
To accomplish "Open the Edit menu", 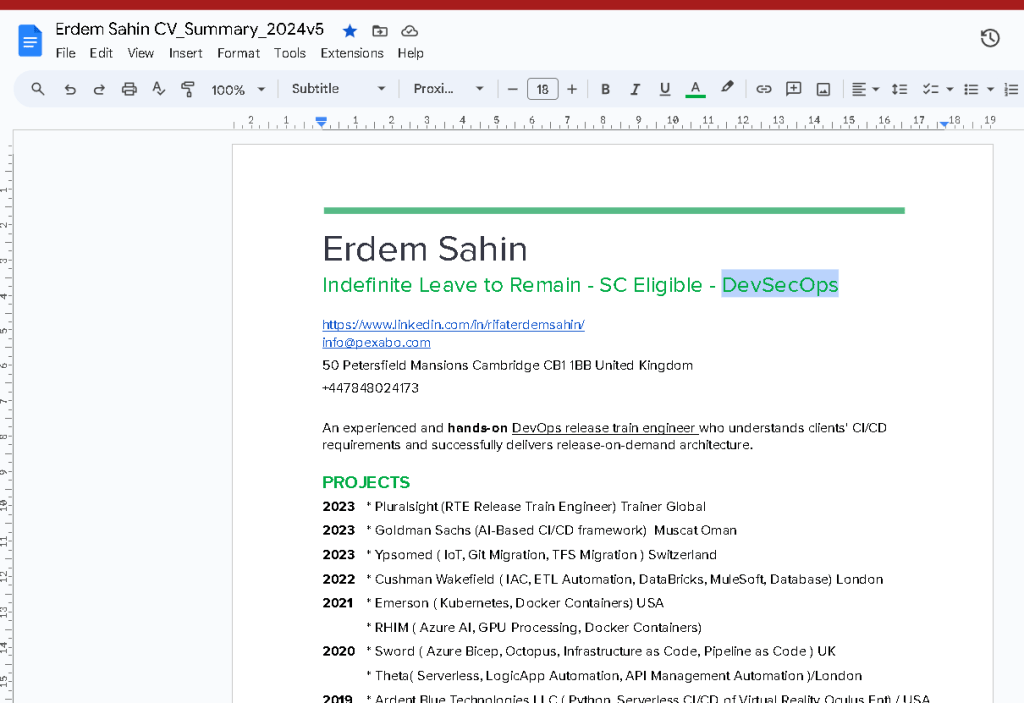I will pyautogui.click(x=101, y=53).
